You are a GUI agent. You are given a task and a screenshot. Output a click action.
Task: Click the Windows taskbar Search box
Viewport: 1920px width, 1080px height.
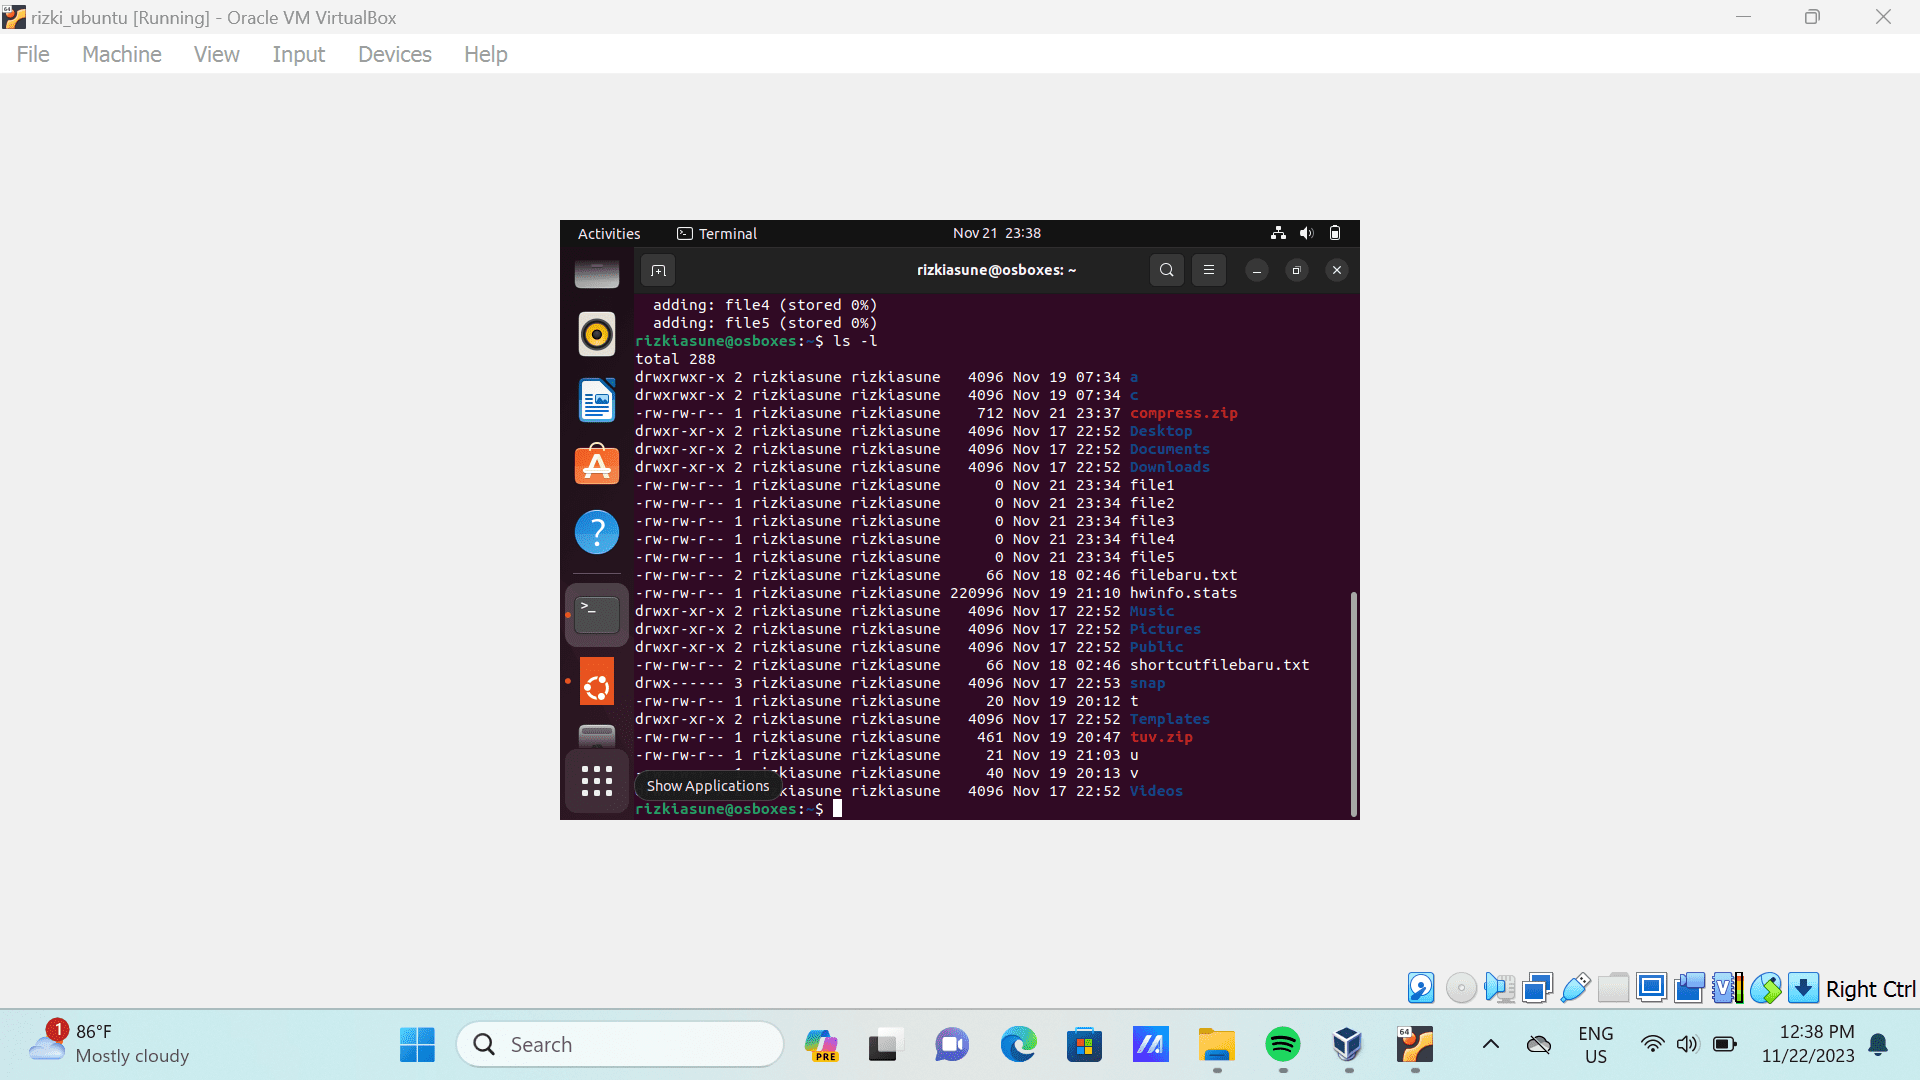coord(620,1045)
